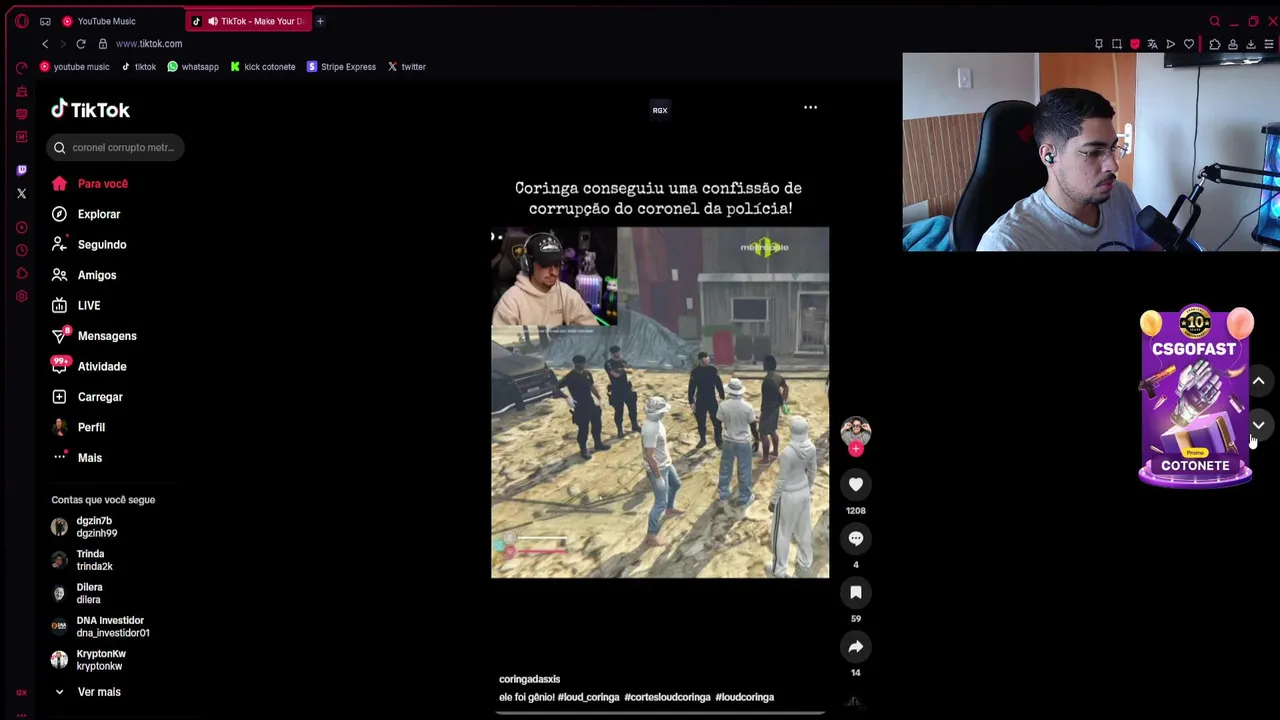1280x720 pixels.
Task: Open tiktok bookmark in bookmarks bar
Action: tap(139, 67)
